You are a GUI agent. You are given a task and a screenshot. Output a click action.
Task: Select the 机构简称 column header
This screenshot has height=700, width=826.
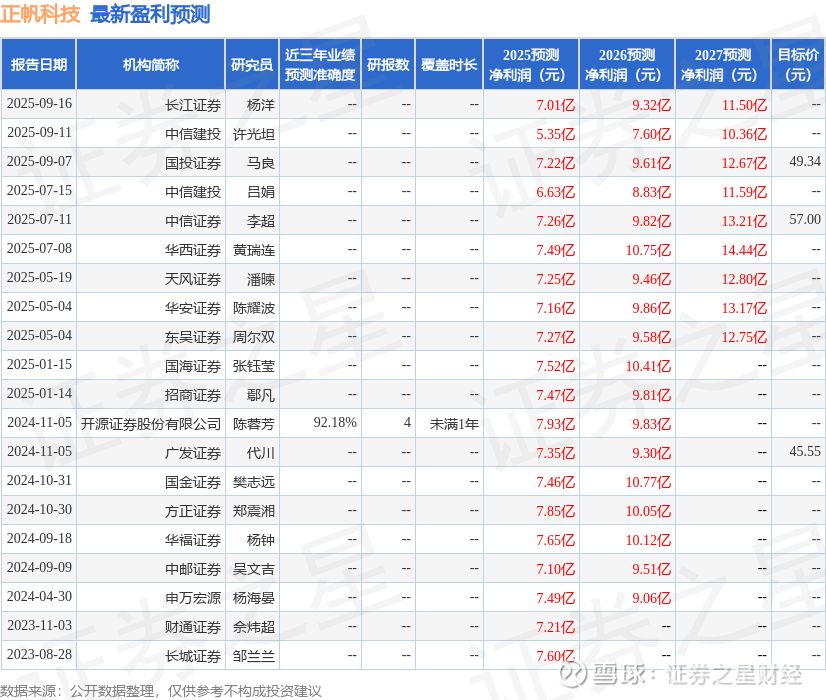click(x=151, y=64)
